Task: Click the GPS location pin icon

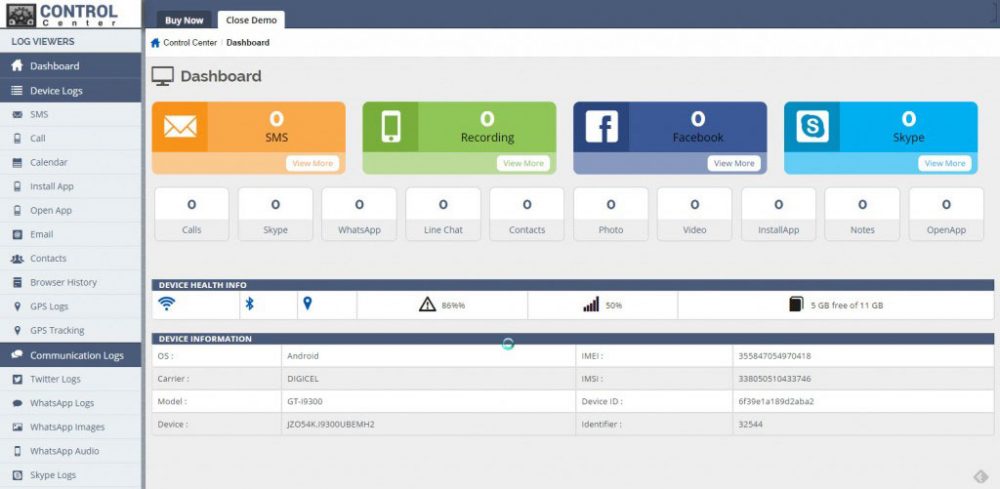Action: [x=308, y=304]
